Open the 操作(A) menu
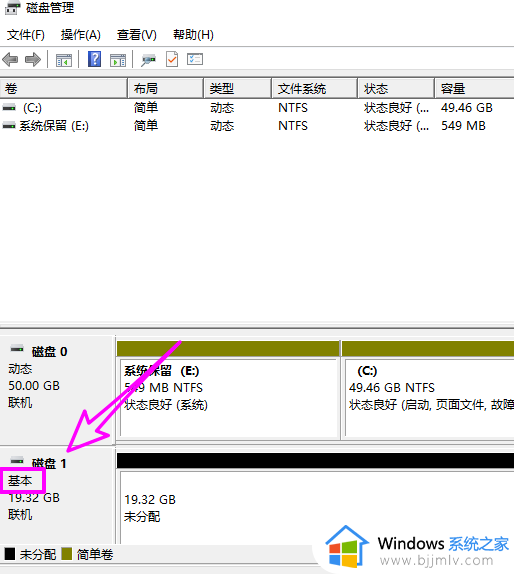The image size is (514, 574). pos(81,35)
